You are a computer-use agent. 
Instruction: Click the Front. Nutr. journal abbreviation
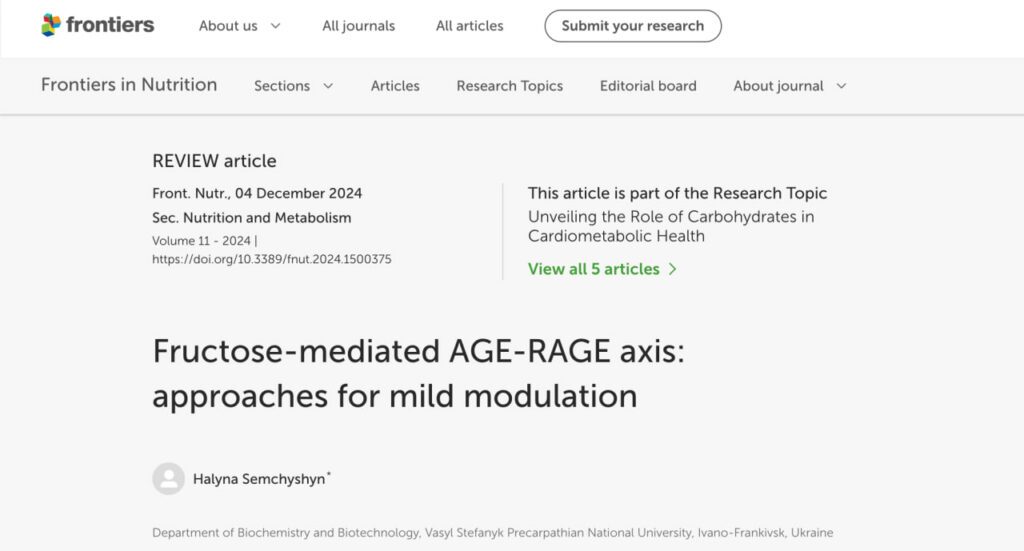(188, 193)
